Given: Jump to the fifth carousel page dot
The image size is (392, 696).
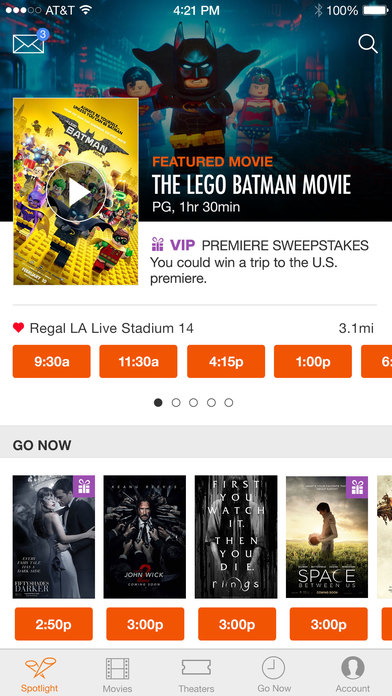Looking at the screenshot, I should (x=229, y=403).
